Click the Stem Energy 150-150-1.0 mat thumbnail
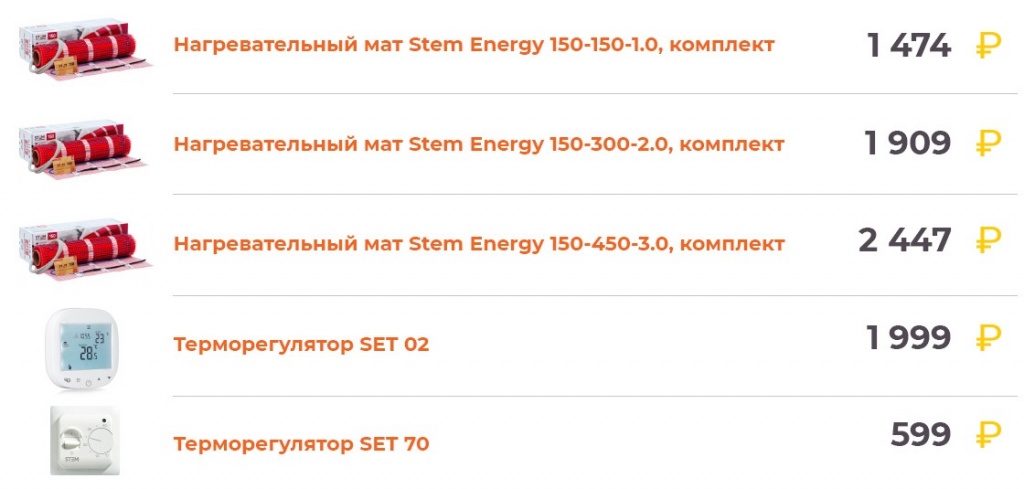The image size is (1024, 489). (x=85, y=47)
